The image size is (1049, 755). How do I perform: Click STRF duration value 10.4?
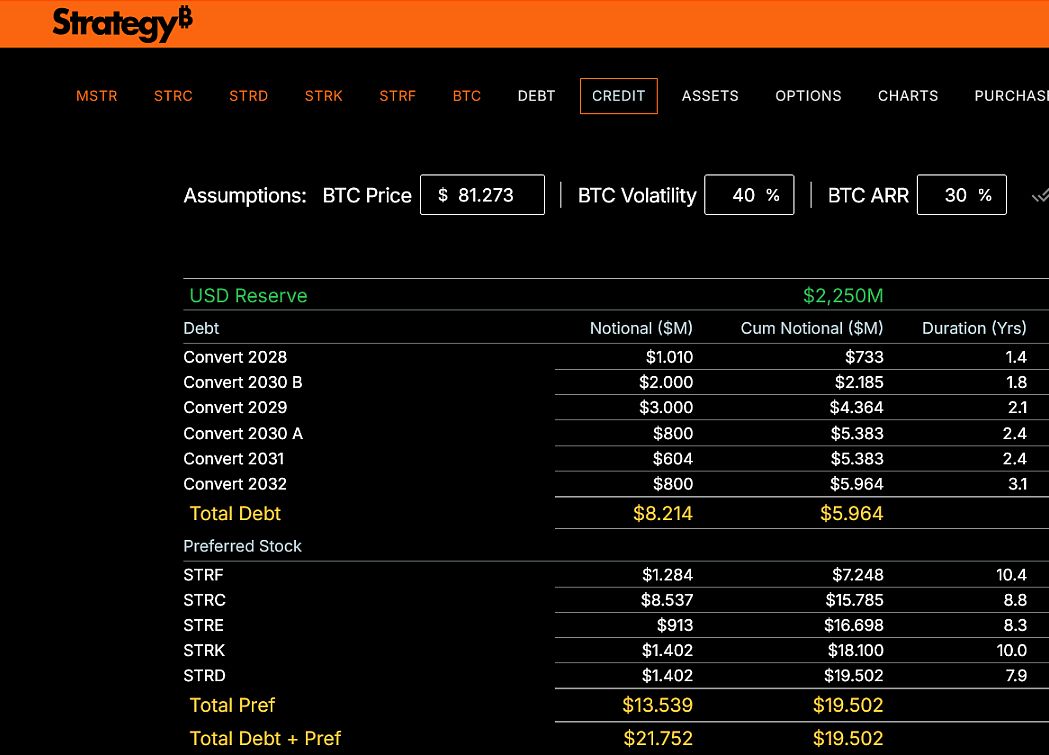[x=1011, y=575]
